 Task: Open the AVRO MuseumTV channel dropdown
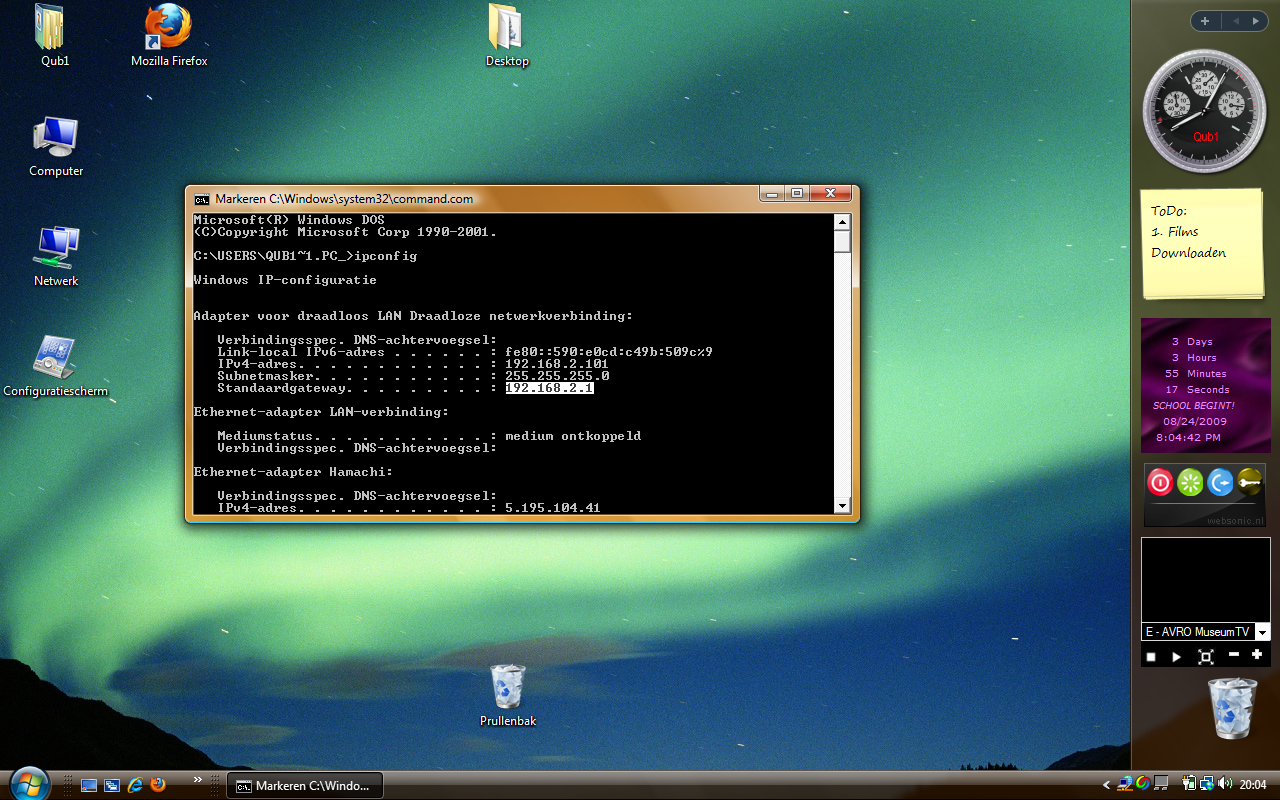(x=1263, y=632)
